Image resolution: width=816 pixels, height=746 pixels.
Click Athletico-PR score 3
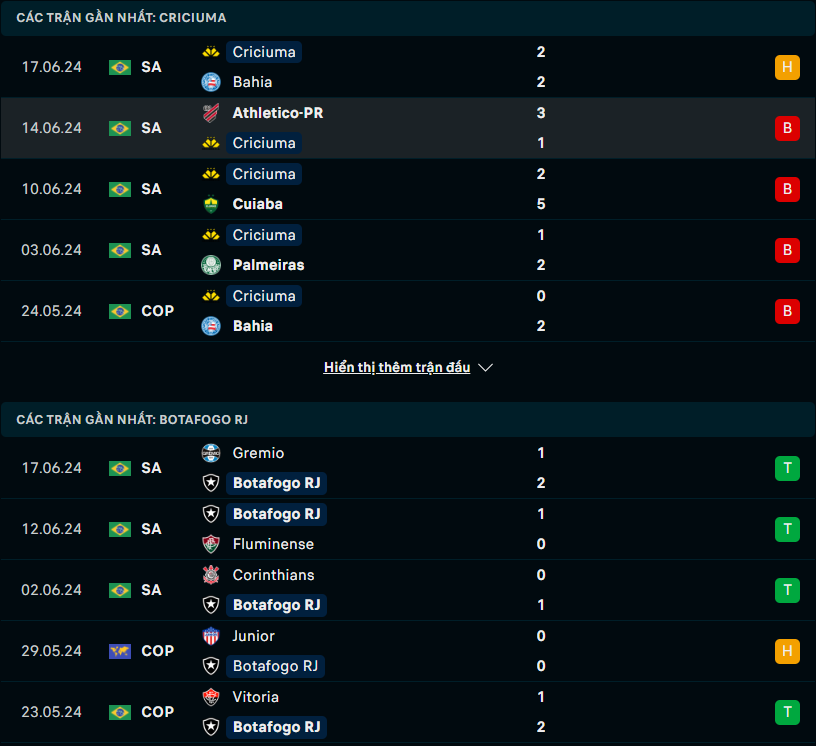(x=541, y=113)
